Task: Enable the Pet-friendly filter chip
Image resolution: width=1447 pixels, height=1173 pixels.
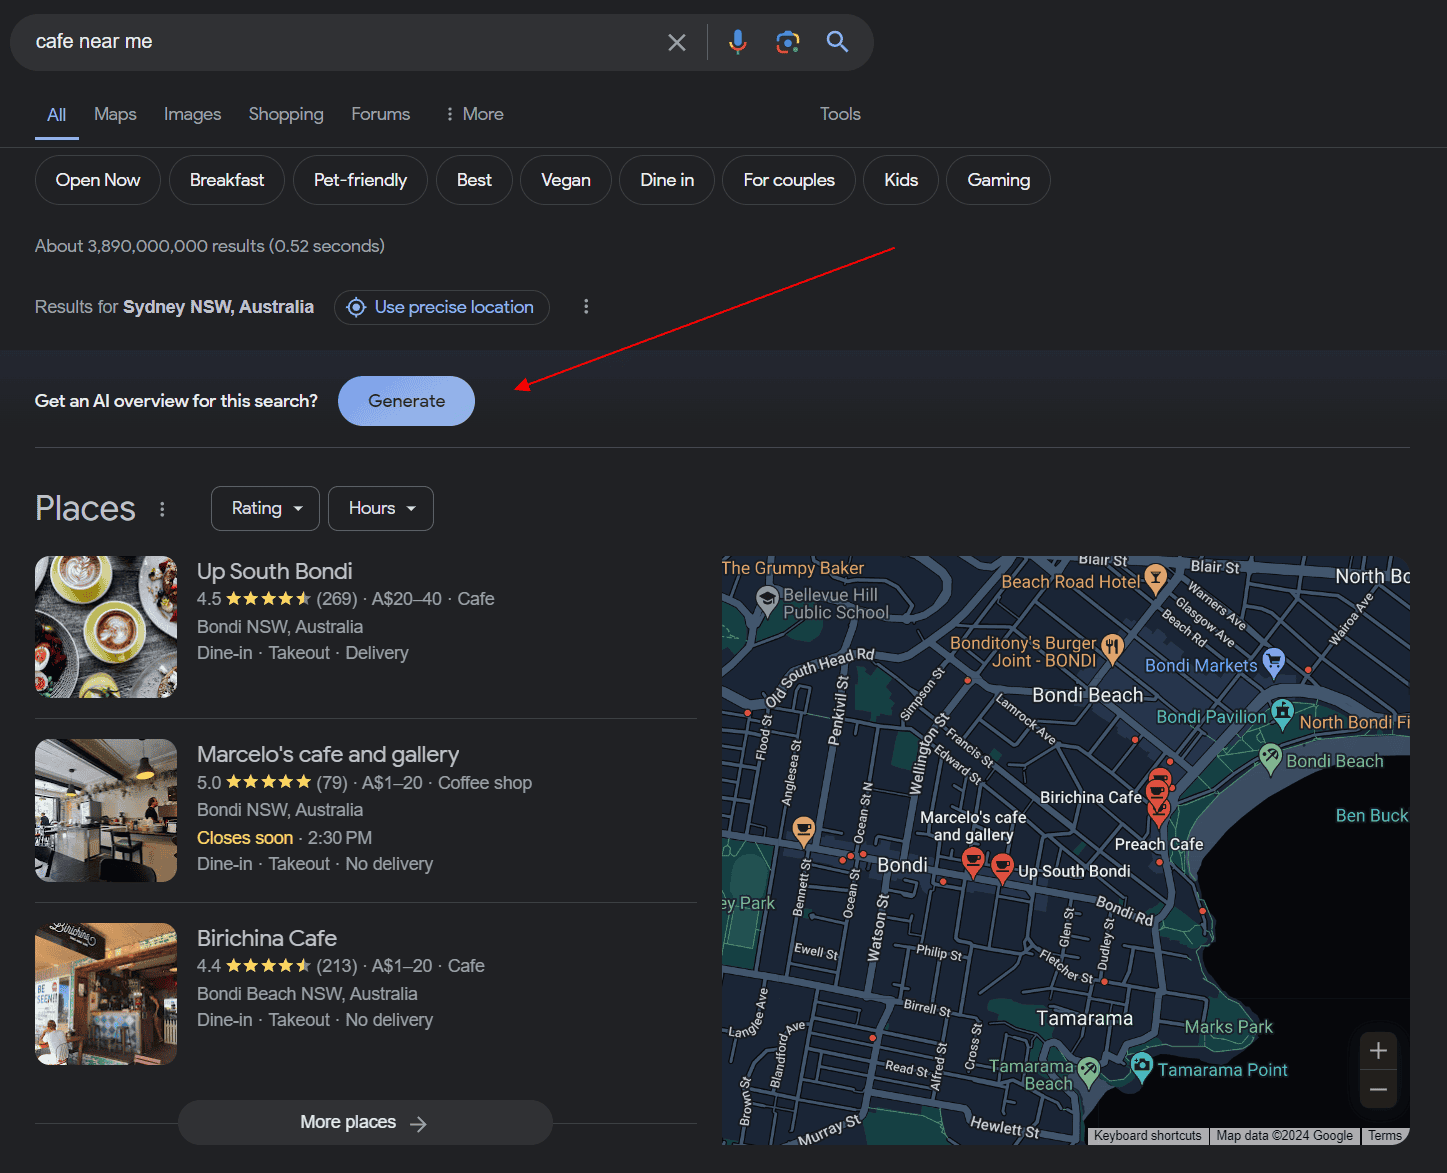Action: point(360,180)
